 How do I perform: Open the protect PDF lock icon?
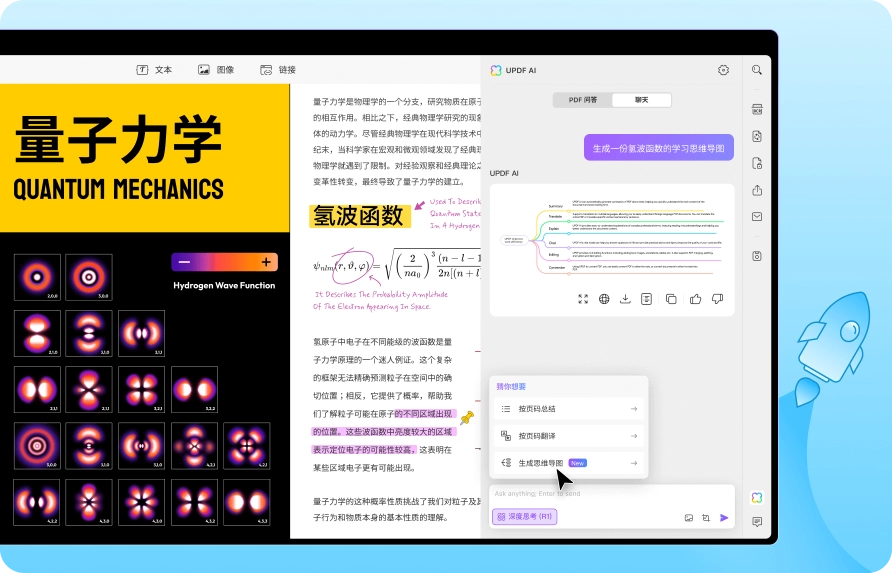point(757,163)
